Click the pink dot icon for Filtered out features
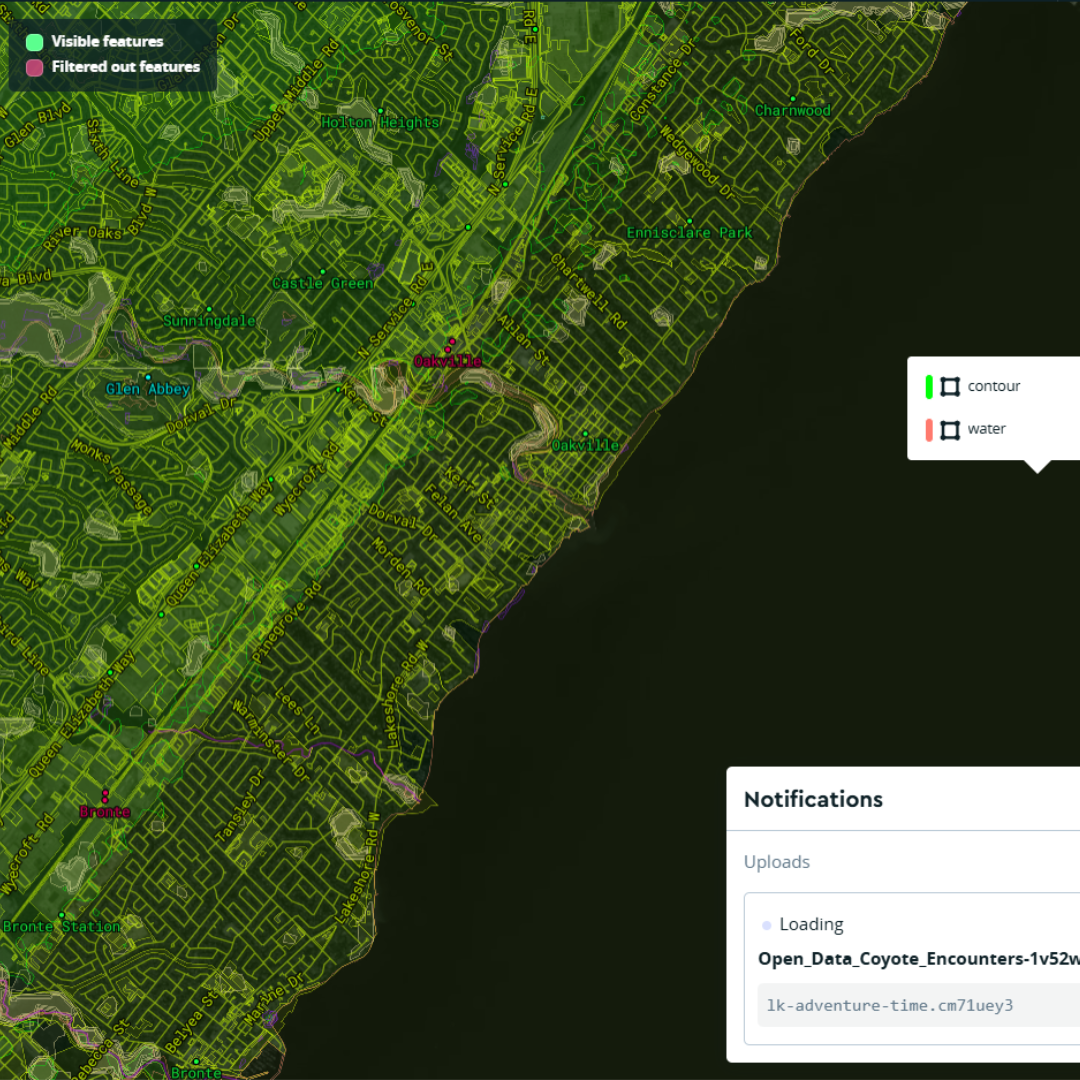The height and width of the screenshot is (1080, 1080). [33, 67]
